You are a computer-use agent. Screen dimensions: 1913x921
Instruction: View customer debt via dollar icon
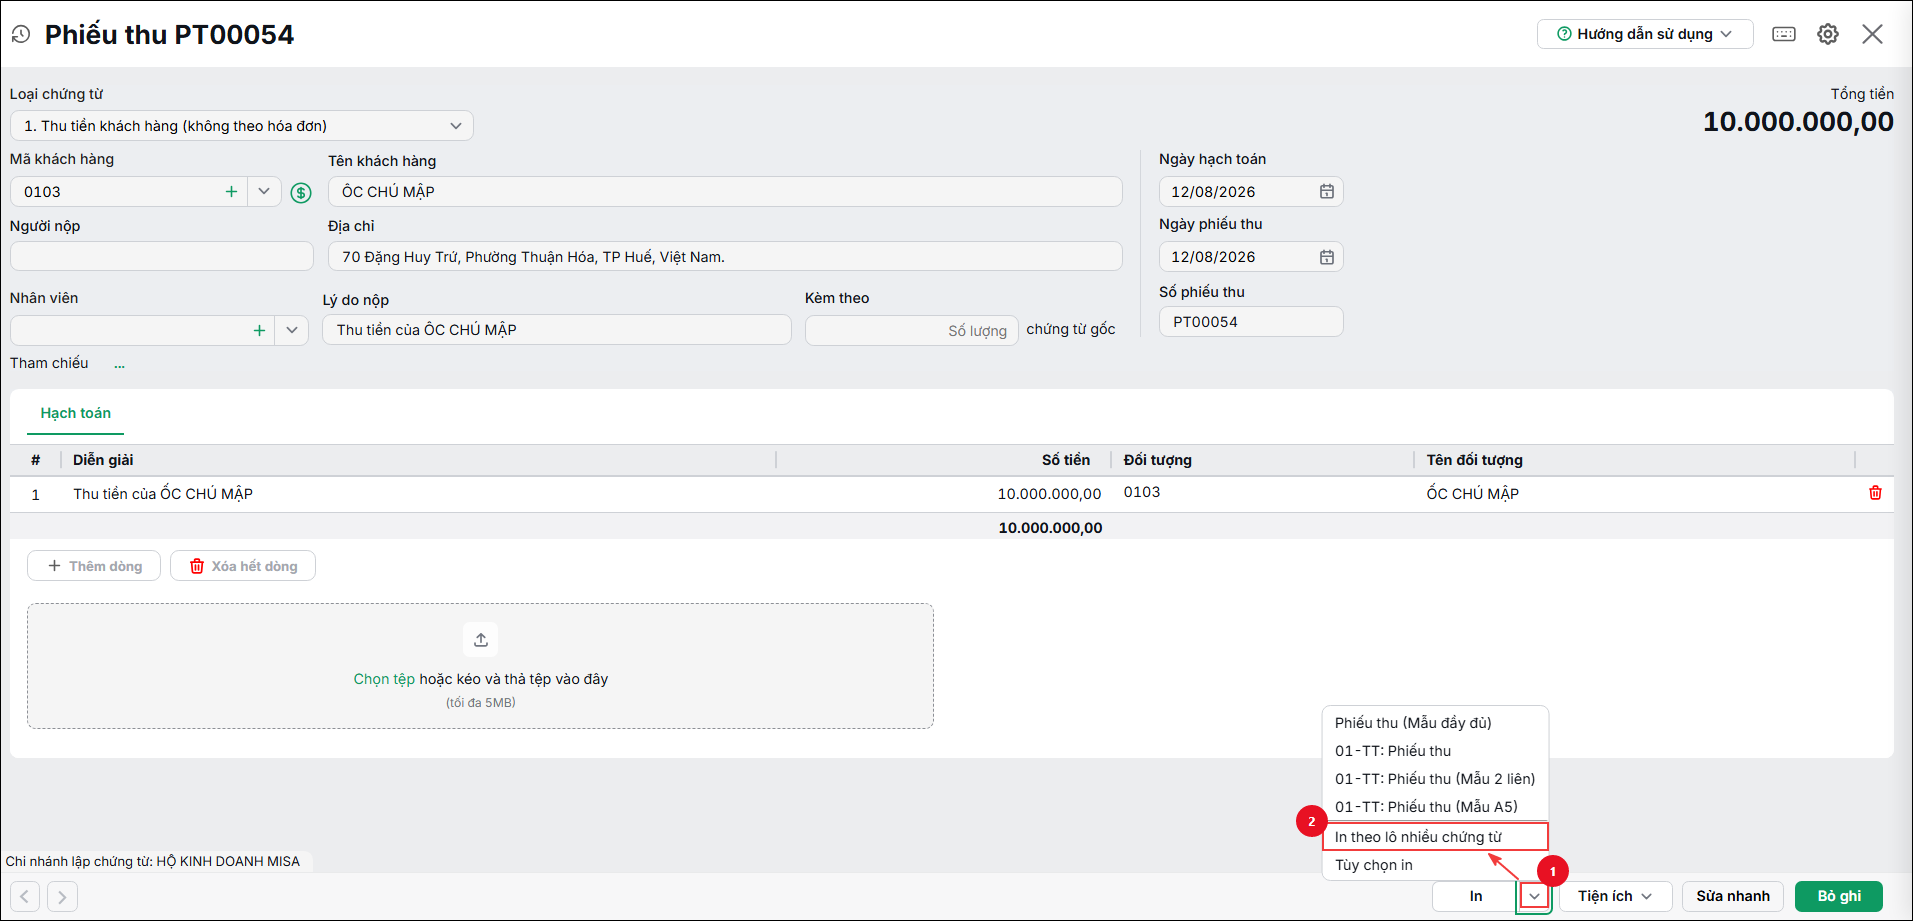(x=301, y=192)
